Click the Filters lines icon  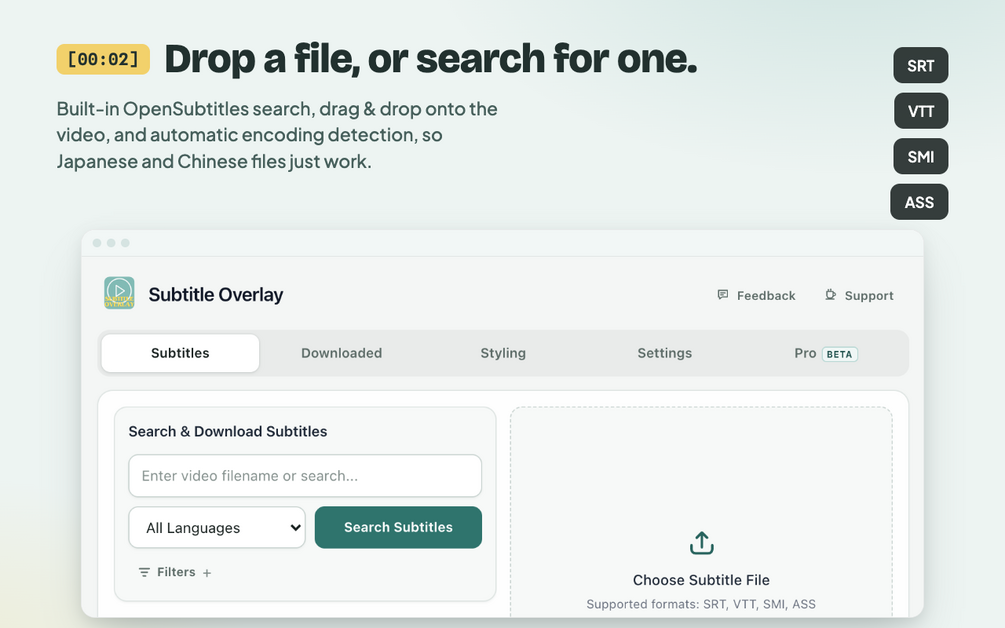(144, 572)
